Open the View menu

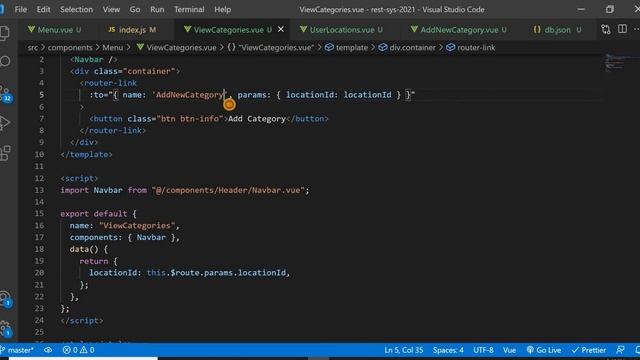click(x=111, y=9)
